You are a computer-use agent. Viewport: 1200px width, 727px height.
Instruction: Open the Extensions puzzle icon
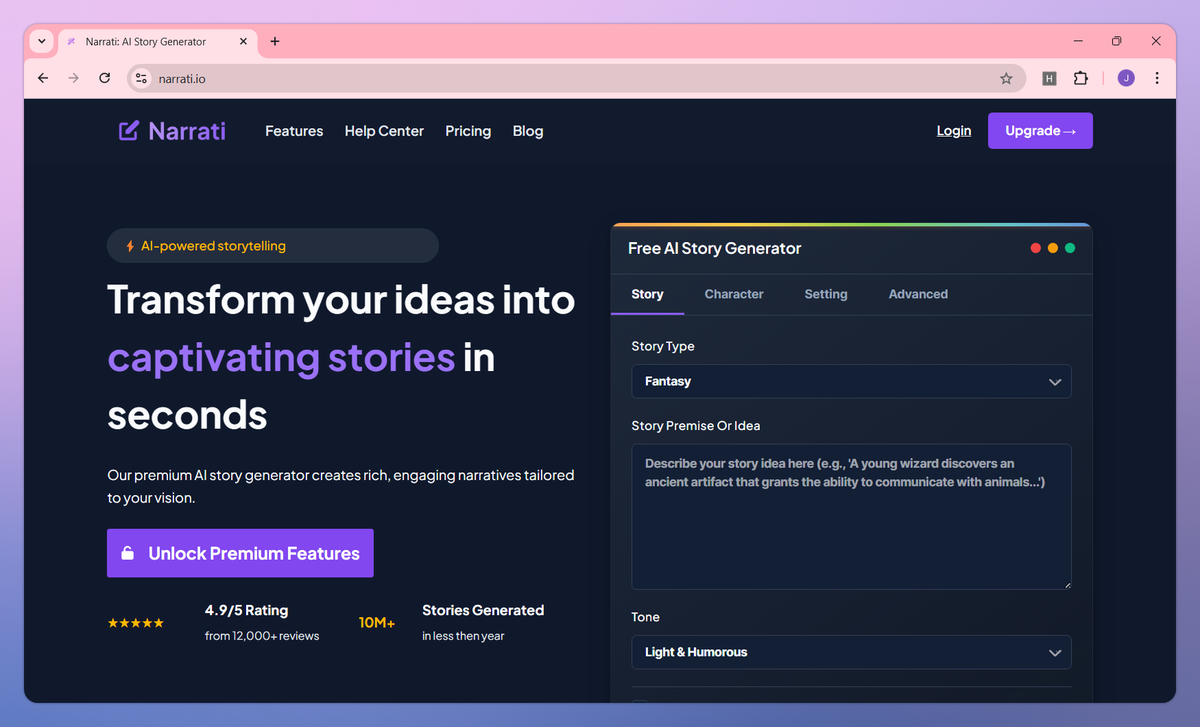click(x=1080, y=78)
